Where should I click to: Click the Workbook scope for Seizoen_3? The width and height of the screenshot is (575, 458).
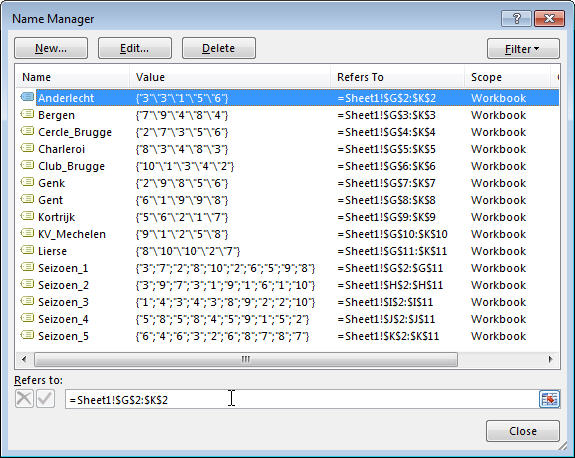(x=498, y=302)
